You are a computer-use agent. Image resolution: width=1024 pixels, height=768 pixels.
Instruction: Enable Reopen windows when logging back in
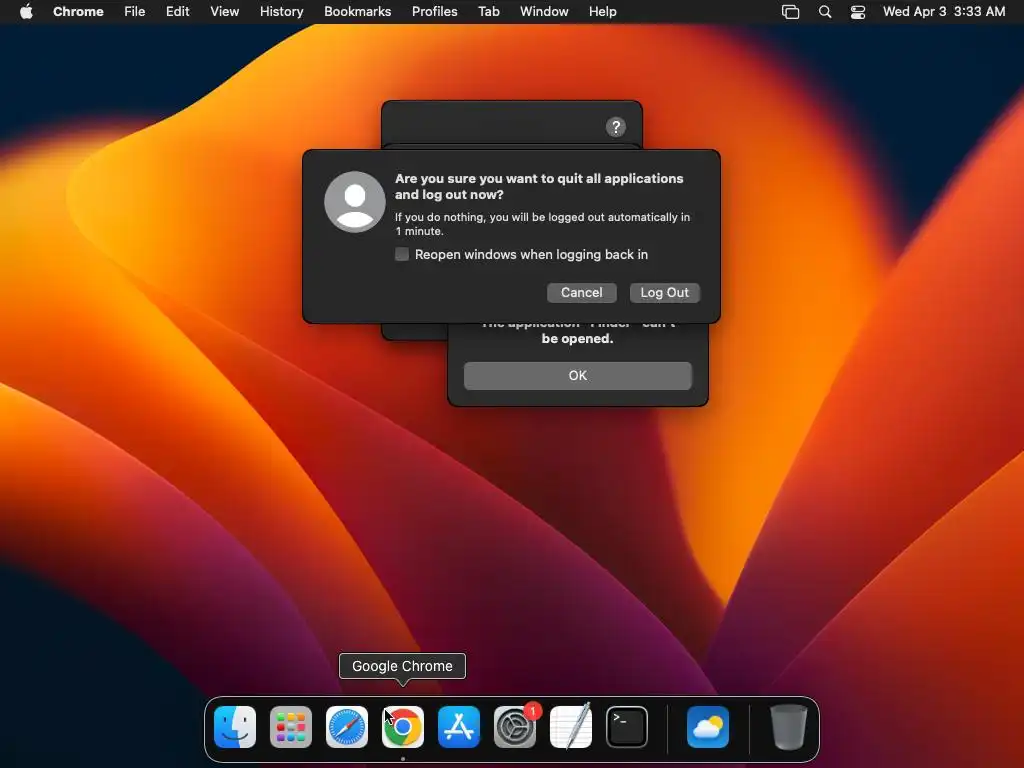click(x=402, y=254)
